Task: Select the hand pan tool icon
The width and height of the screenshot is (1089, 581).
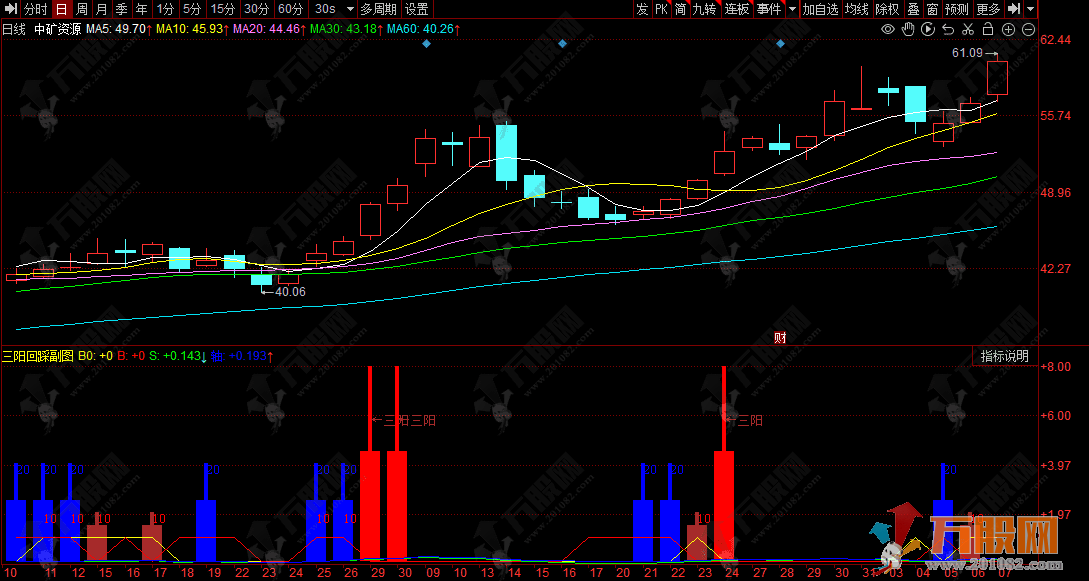Action: [x=907, y=29]
